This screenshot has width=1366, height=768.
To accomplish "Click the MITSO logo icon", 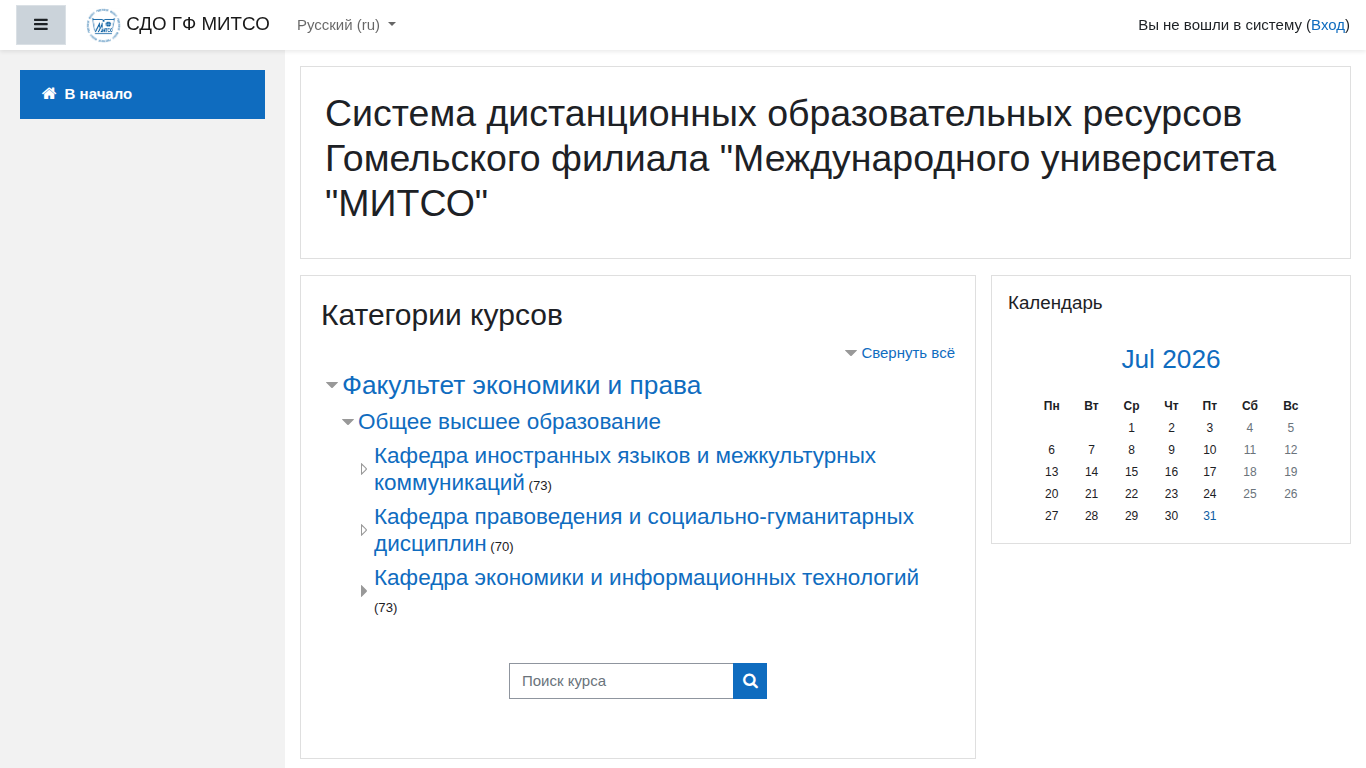I will (x=103, y=25).
